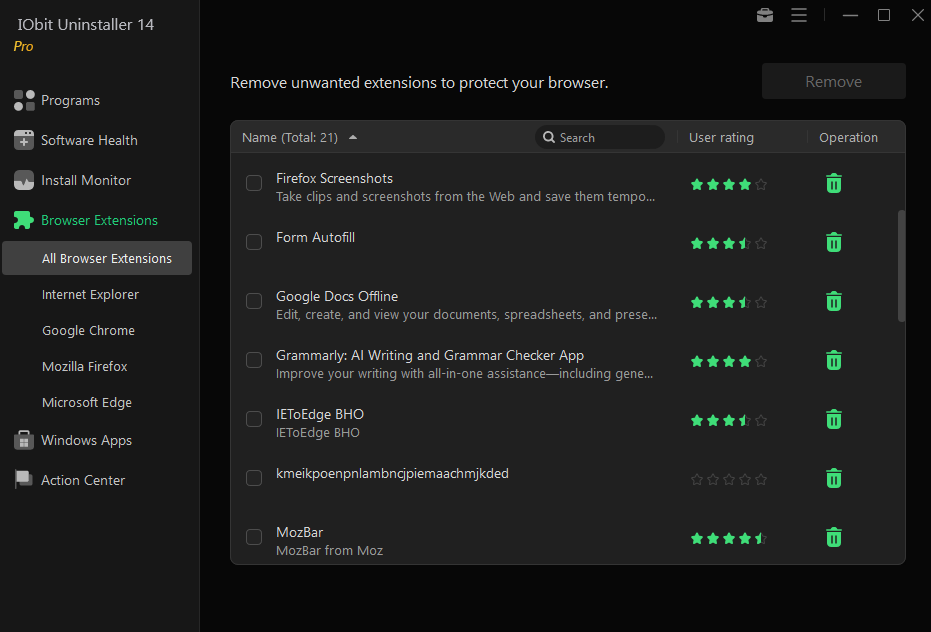Click the search magnifier icon
Image resolution: width=931 pixels, height=632 pixels.
click(x=549, y=137)
